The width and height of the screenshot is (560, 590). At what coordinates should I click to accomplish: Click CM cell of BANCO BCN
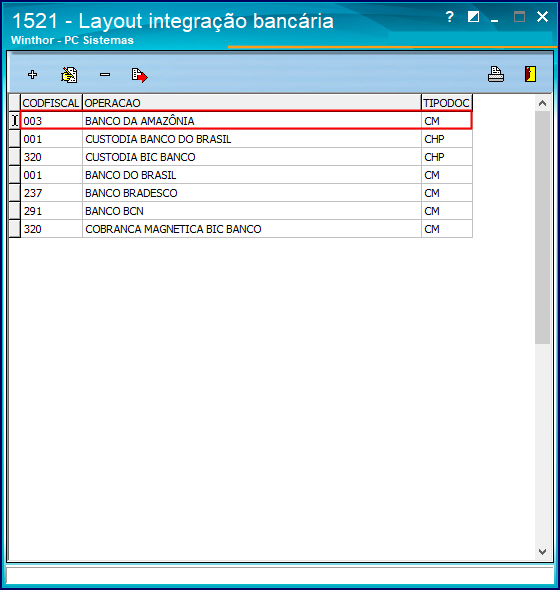447,211
